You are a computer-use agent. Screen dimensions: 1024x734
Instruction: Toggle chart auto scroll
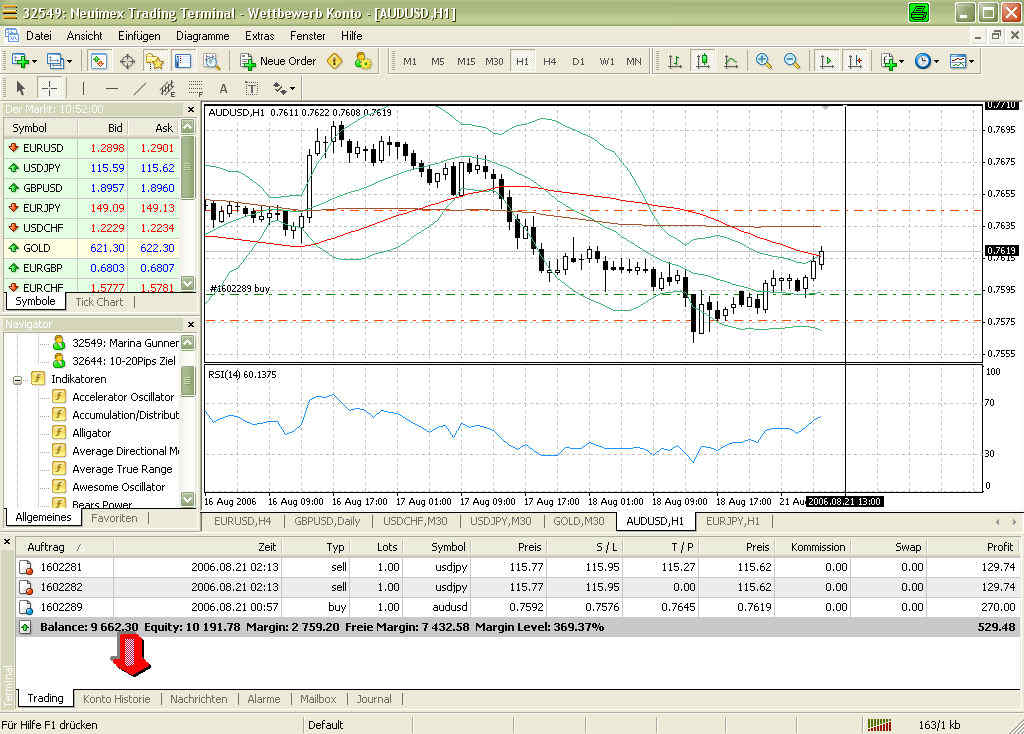827,61
